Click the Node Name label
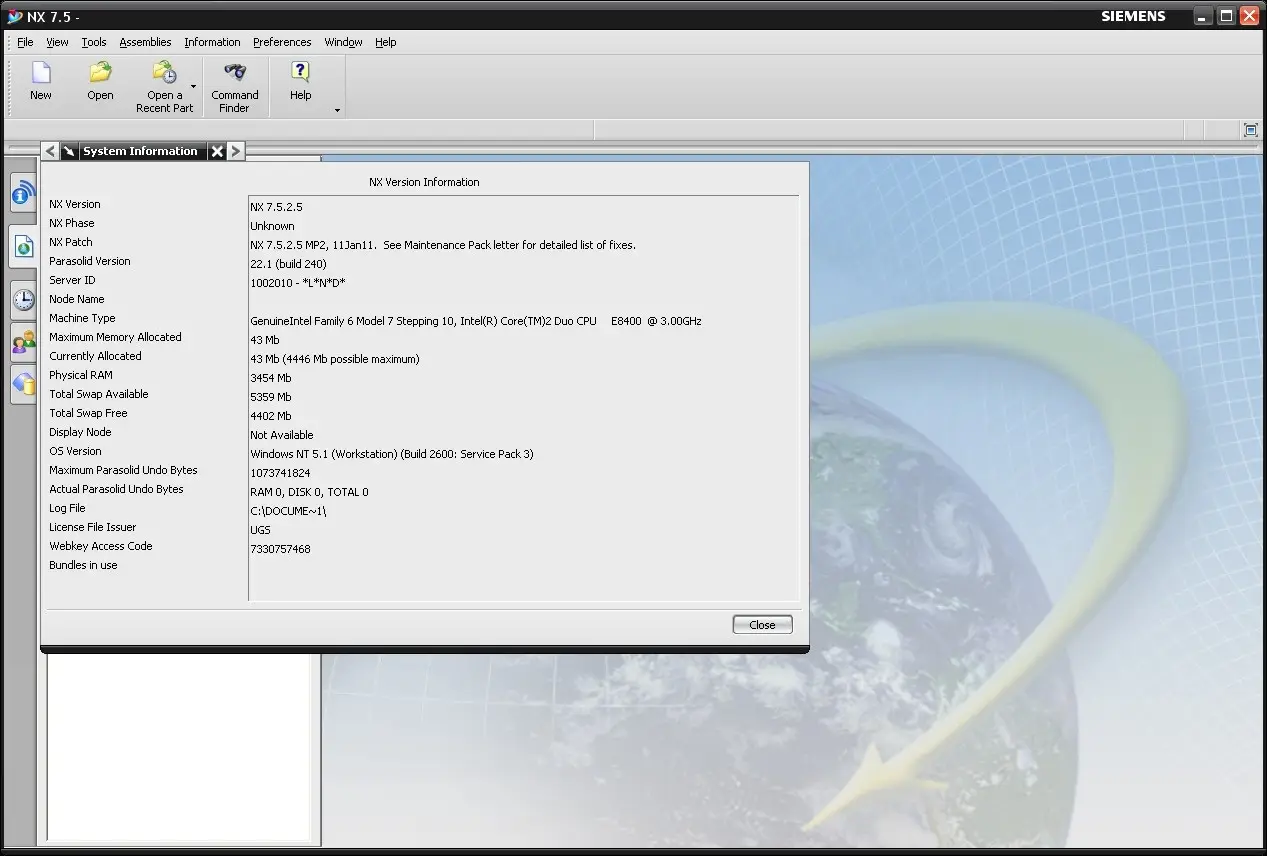Screen dimensions: 1267x856 tap(77, 299)
